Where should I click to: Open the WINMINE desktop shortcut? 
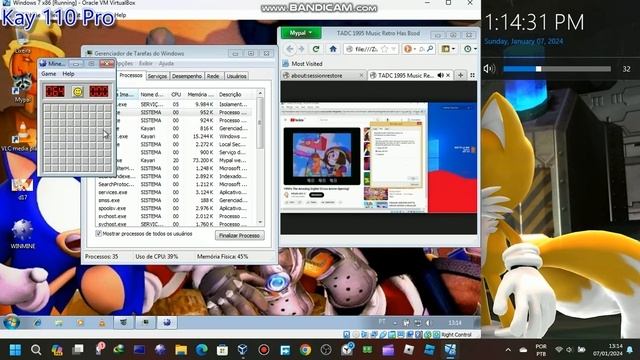click(x=22, y=234)
